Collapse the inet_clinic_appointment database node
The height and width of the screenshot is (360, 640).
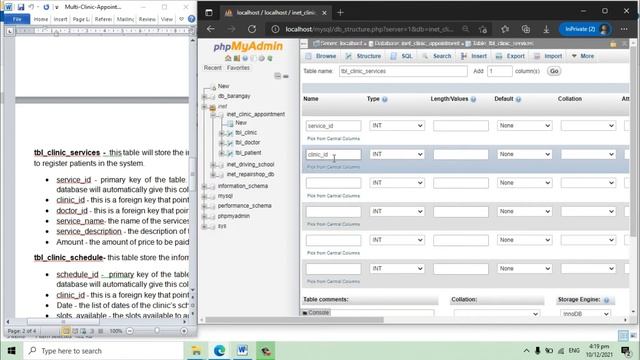(213, 115)
